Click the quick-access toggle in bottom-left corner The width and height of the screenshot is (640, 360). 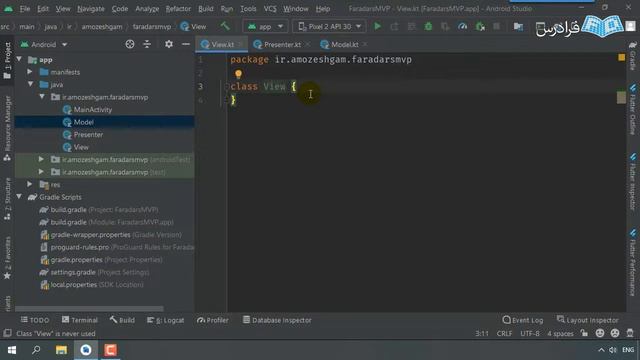click(7, 333)
